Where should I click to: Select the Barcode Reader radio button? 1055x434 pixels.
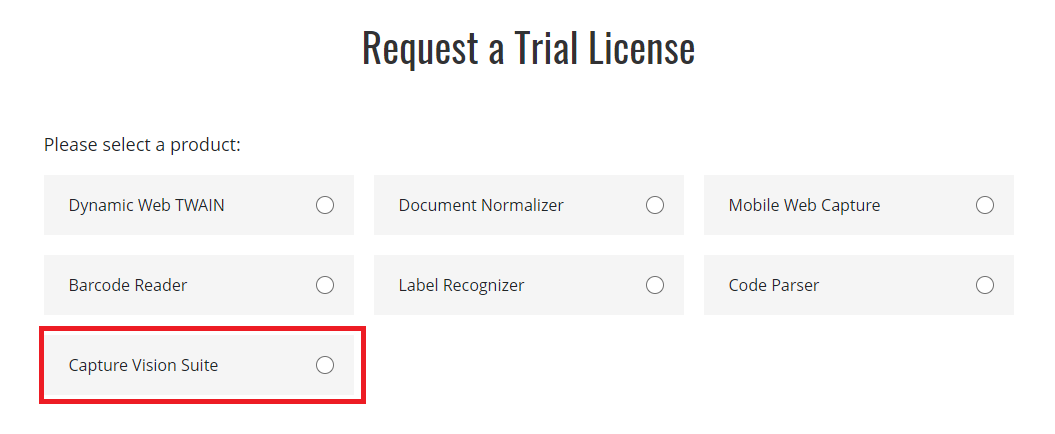(325, 285)
